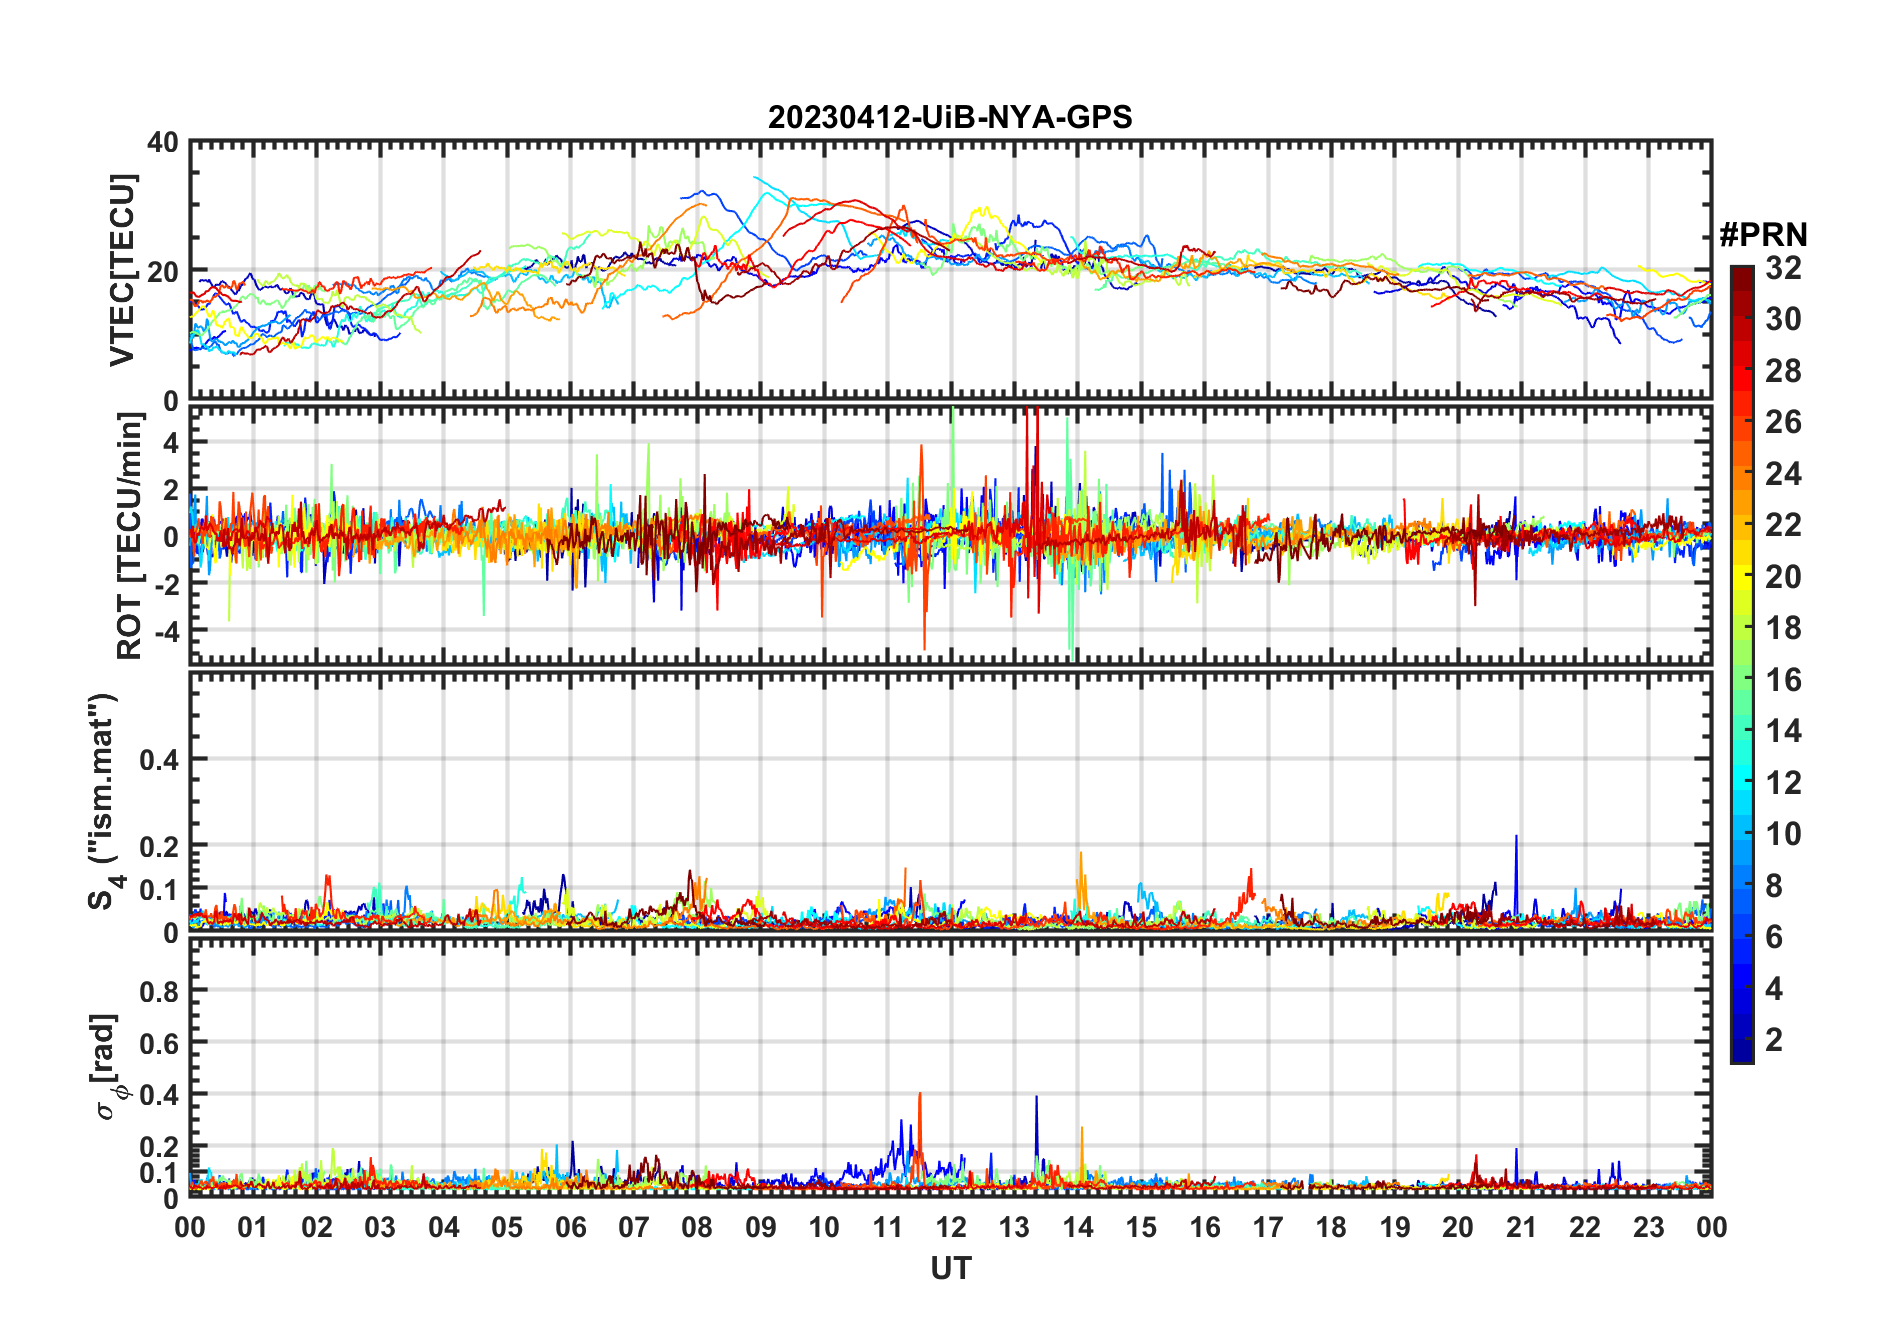This screenshot has height=1330, width=1902.
Task: Click colorbar tick label 14
Action: (1783, 731)
